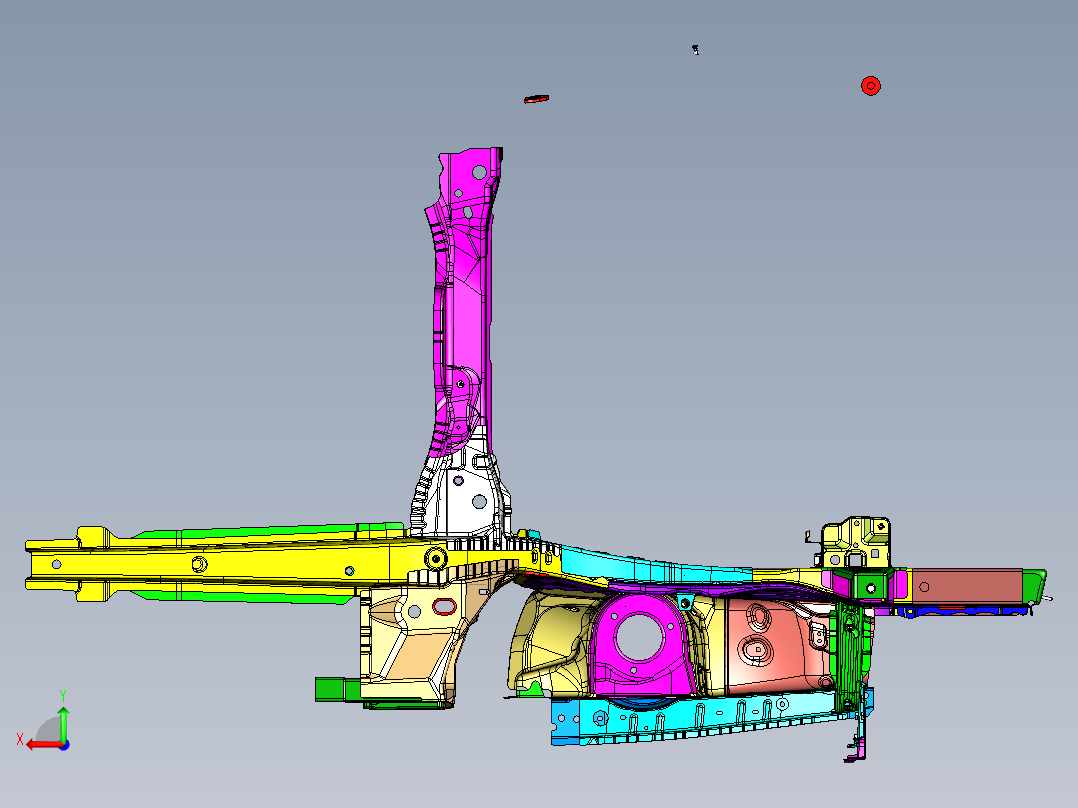Select the green block with center hole
Screen dimensions: 1078x808
pyautogui.click(x=870, y=587)
